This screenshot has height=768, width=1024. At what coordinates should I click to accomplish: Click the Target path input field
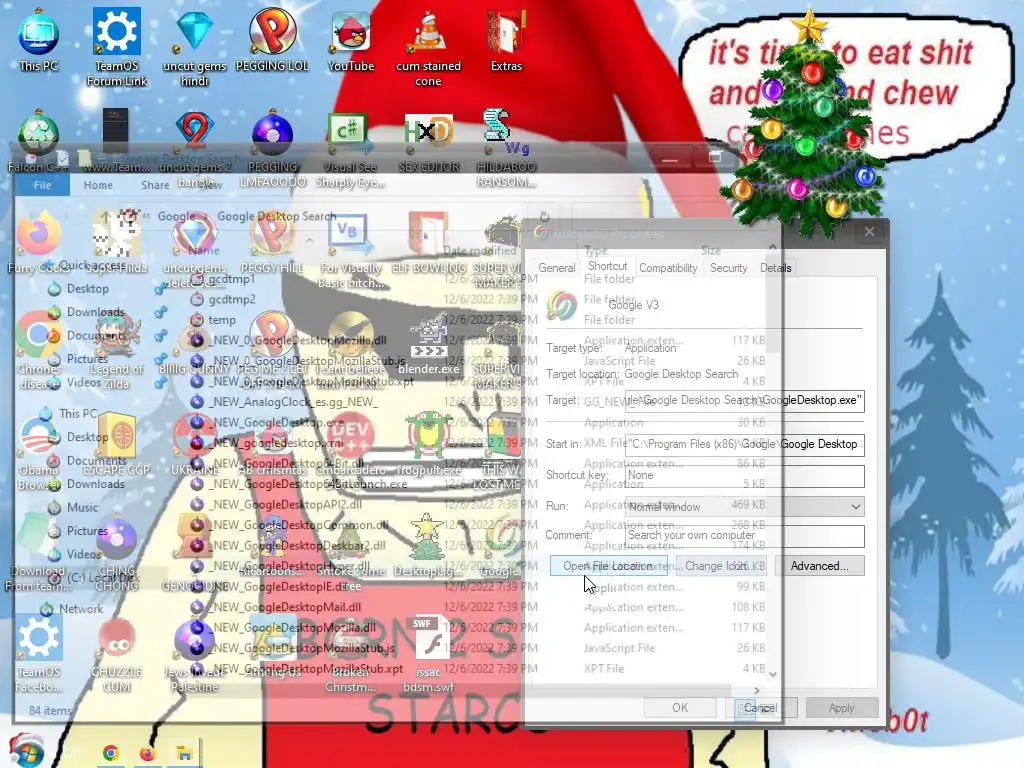click(744, 400)
